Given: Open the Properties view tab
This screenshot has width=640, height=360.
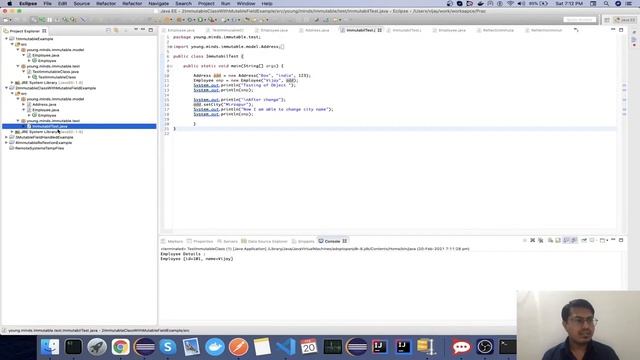Looking at the screenshot, I should click(200, 241).
